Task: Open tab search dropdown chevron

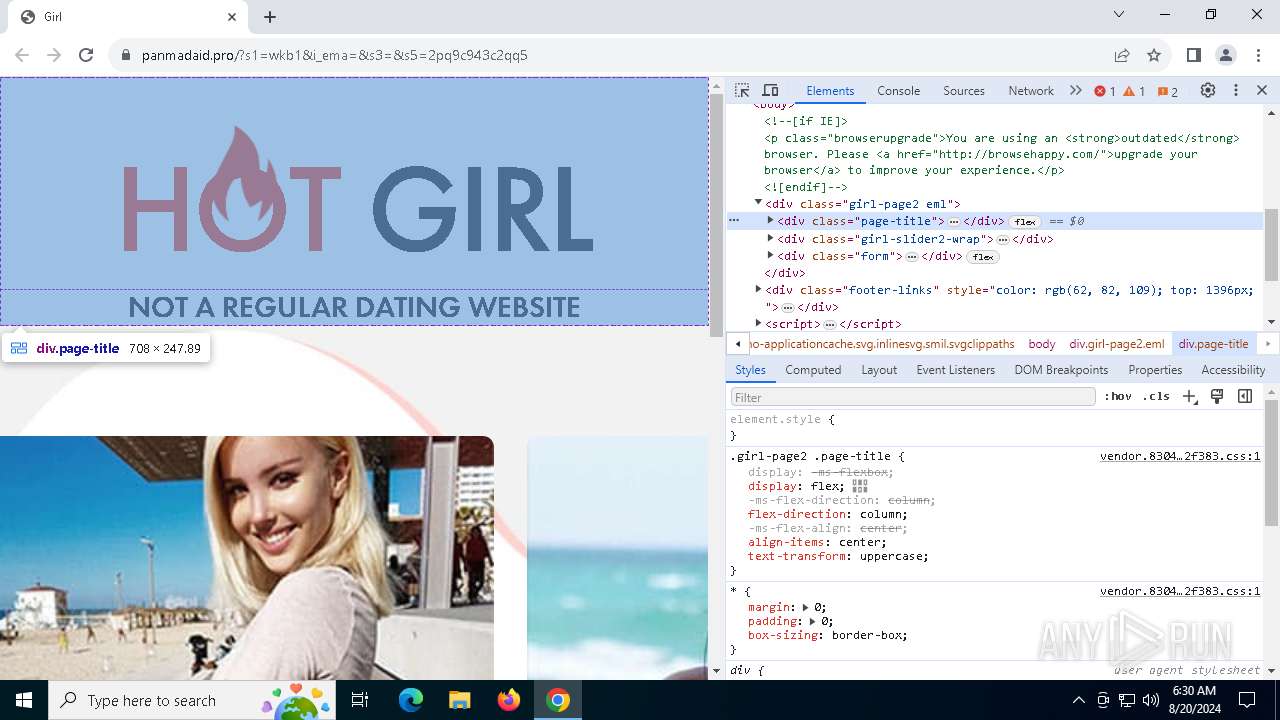Action: [1119, 15]
